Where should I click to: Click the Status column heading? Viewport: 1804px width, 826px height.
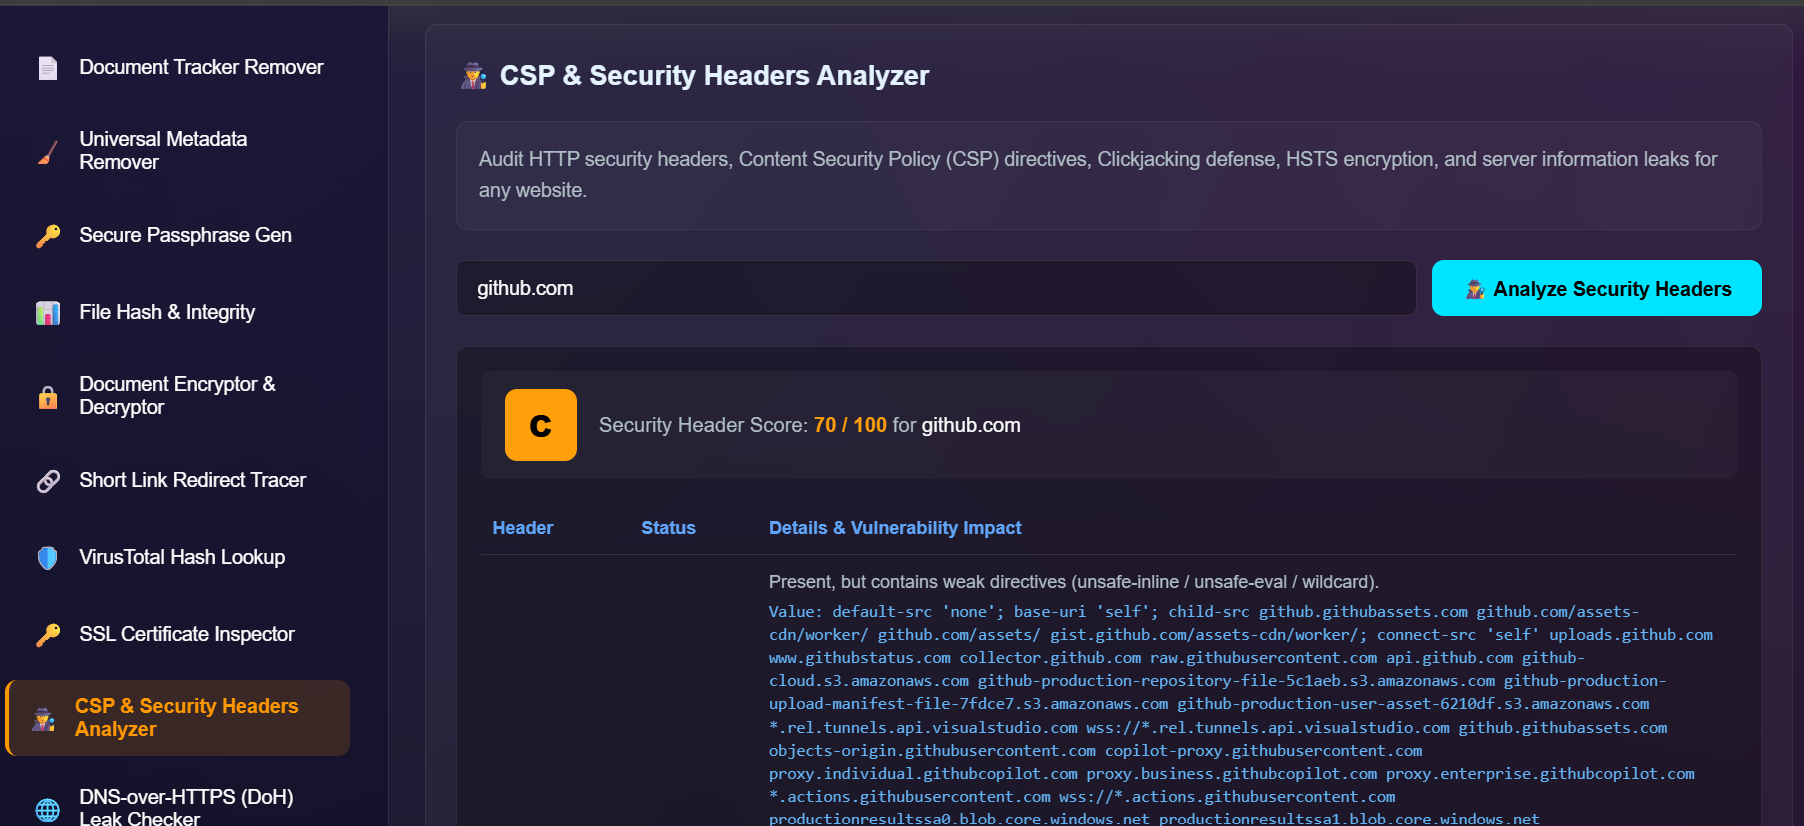[668, 528]
